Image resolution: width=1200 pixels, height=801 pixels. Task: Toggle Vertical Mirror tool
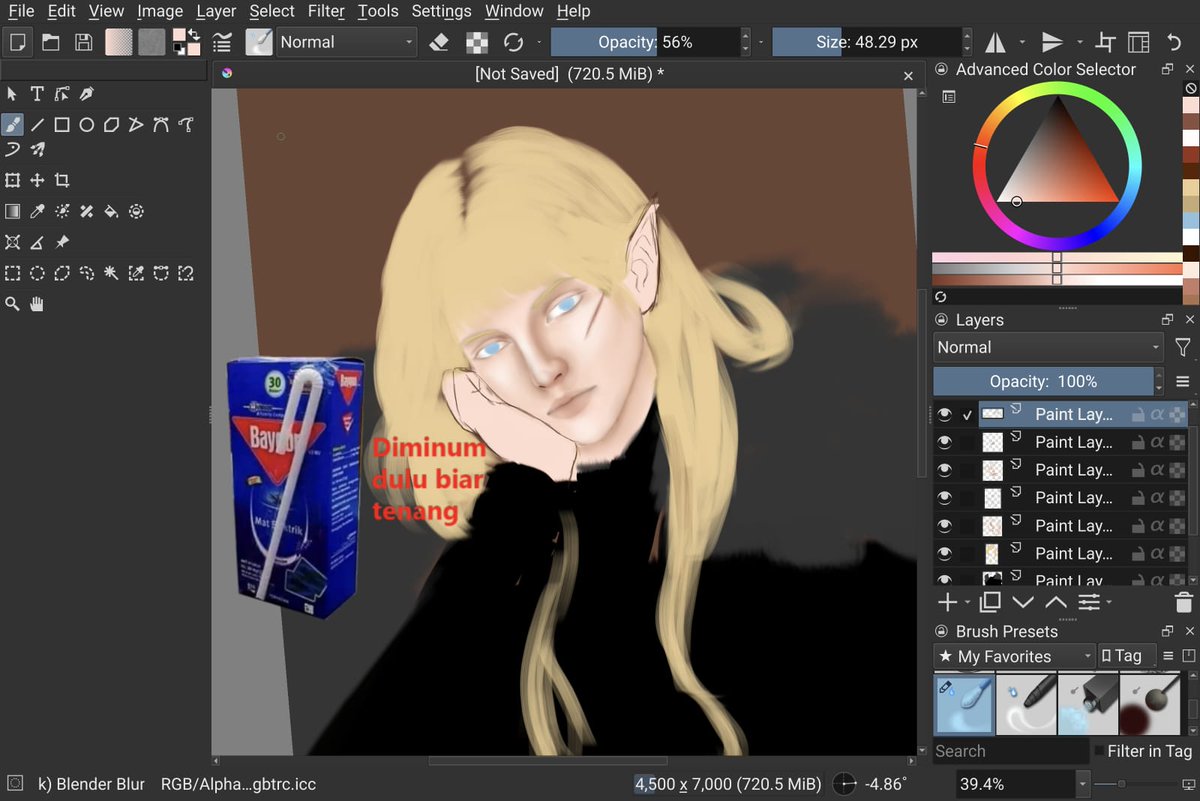(x=1052, y=42)
